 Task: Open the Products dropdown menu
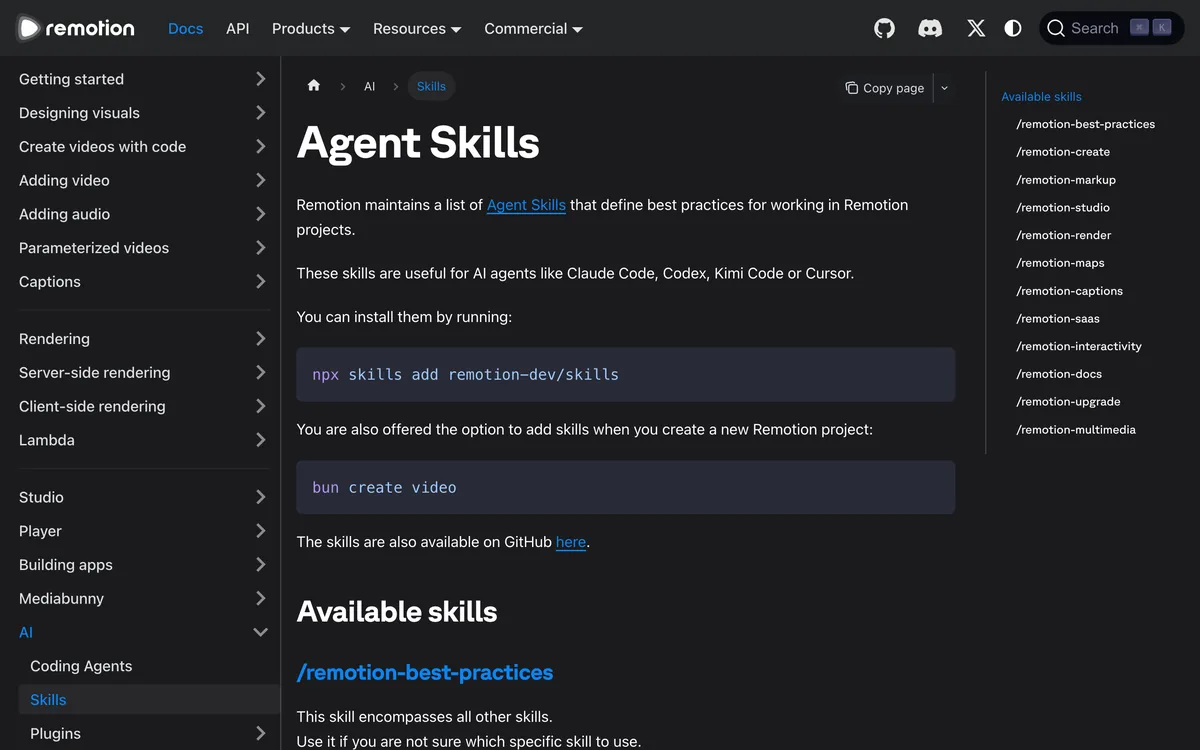click(x=311, y=28)
